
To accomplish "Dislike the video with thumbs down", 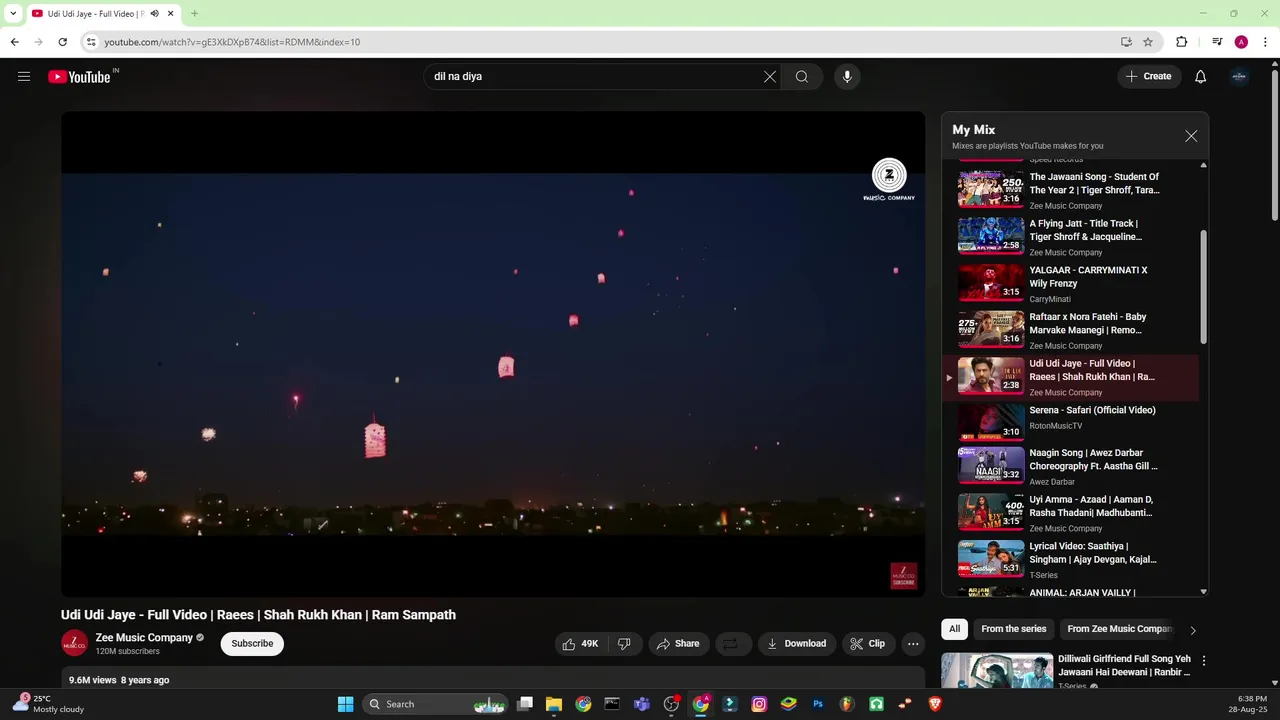I will pos(624,644).
